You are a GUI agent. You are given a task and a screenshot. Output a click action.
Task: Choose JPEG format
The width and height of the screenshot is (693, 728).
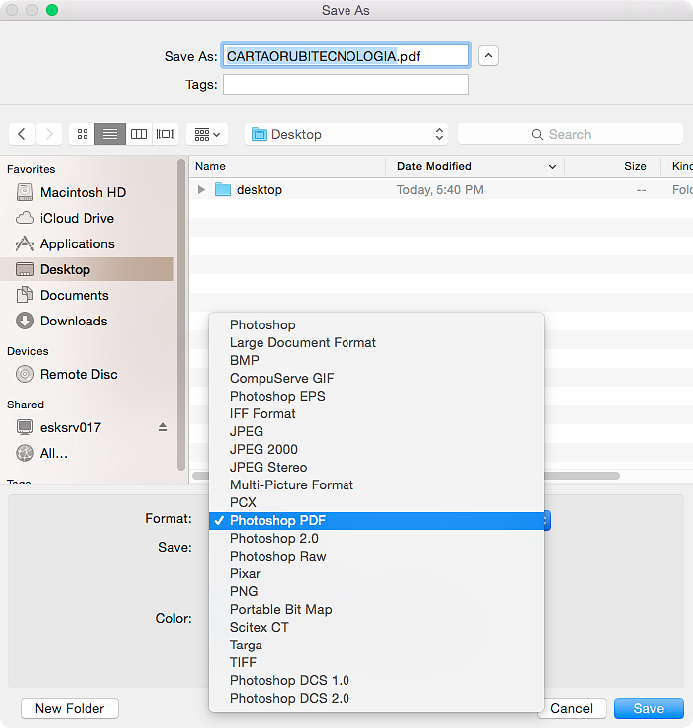pyautogui.click(x=376, y=431)
